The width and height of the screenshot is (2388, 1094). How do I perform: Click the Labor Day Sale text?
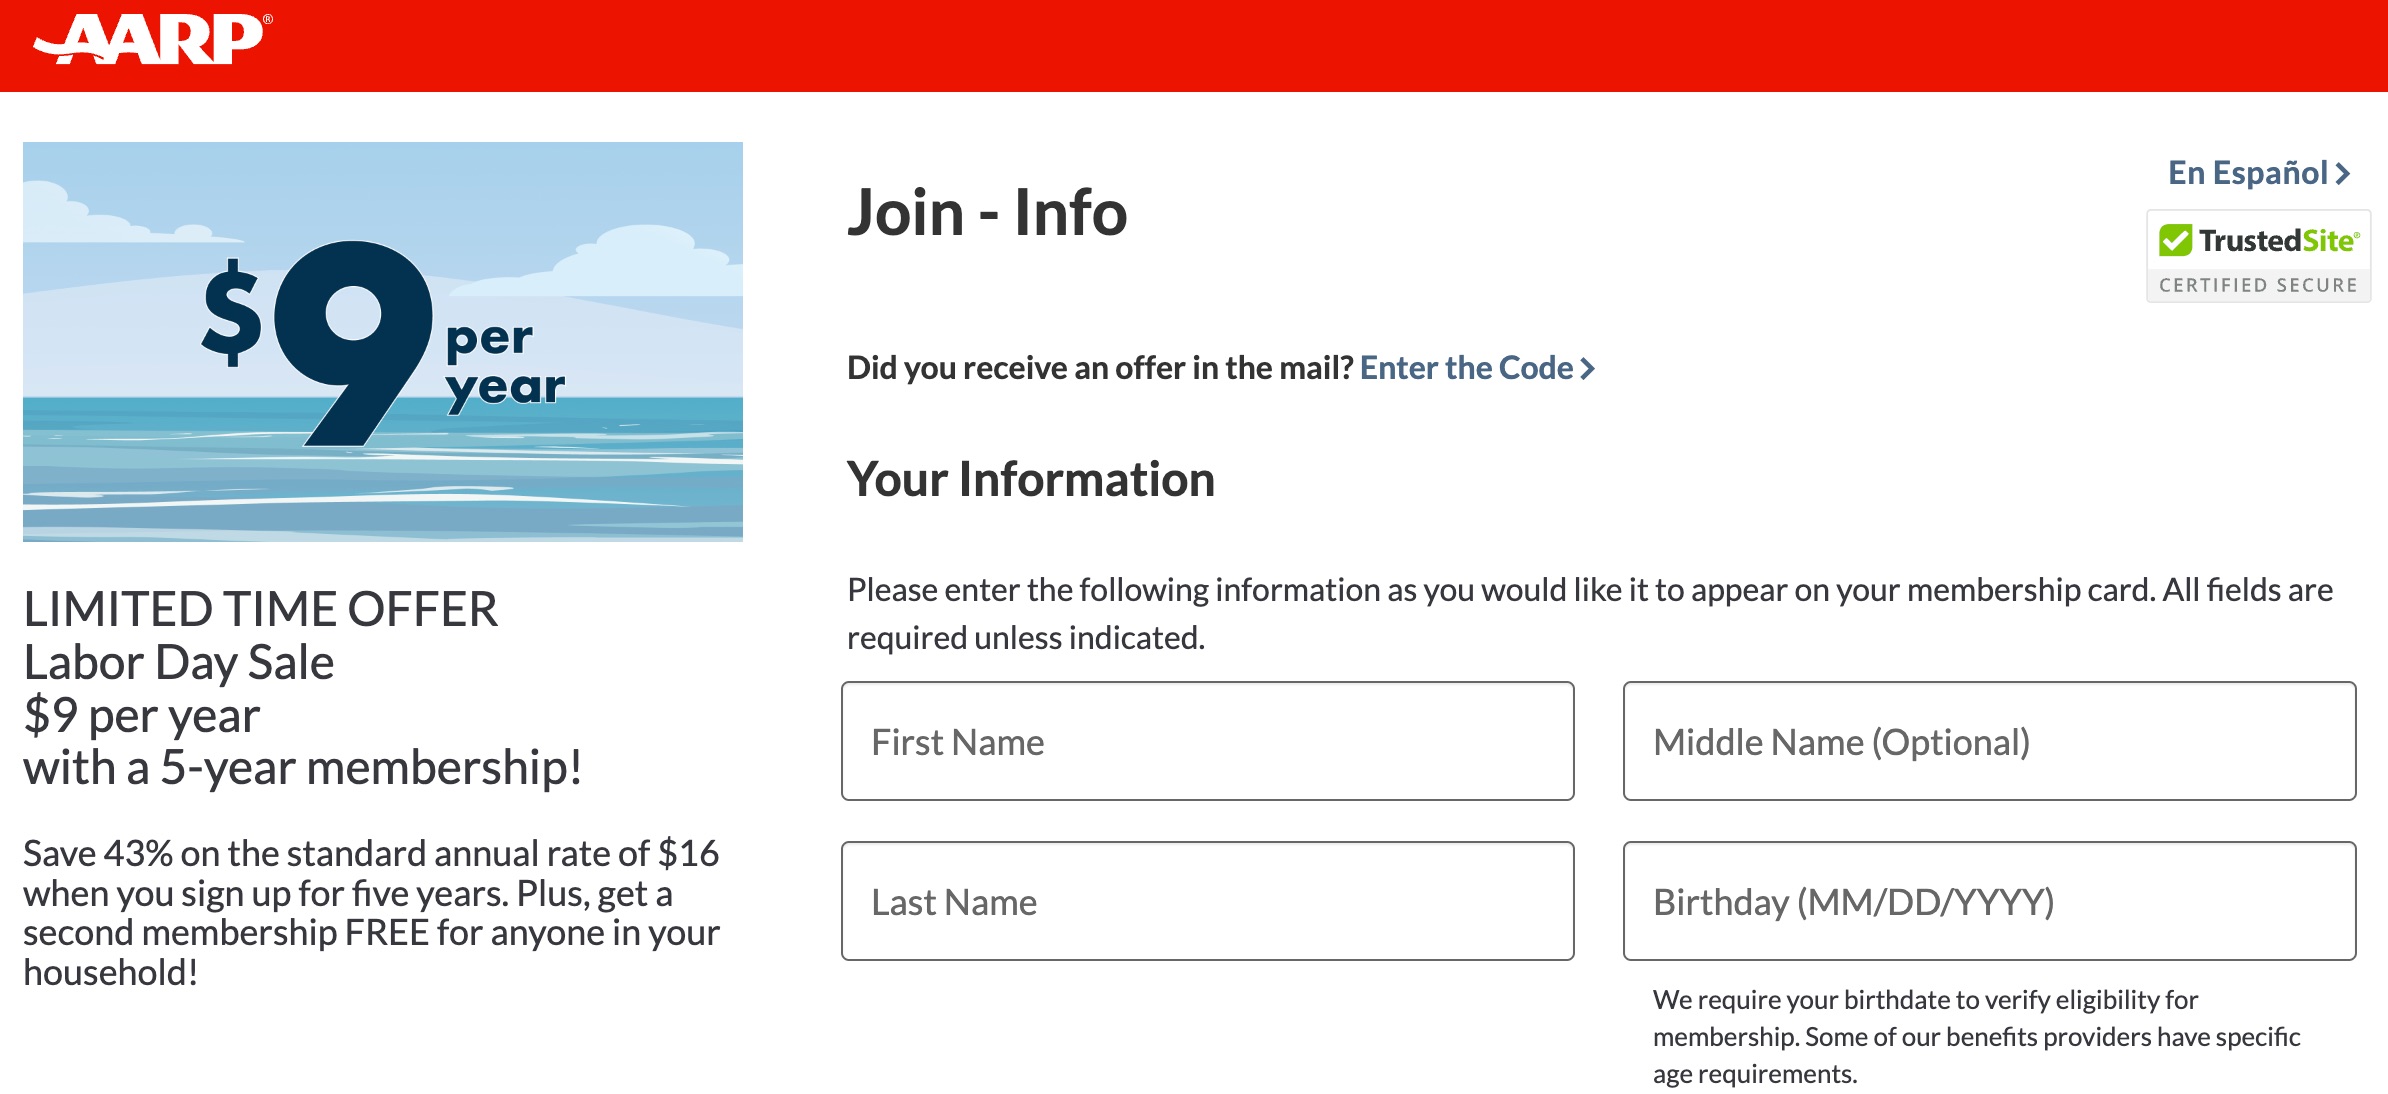(x=180, y=660)
